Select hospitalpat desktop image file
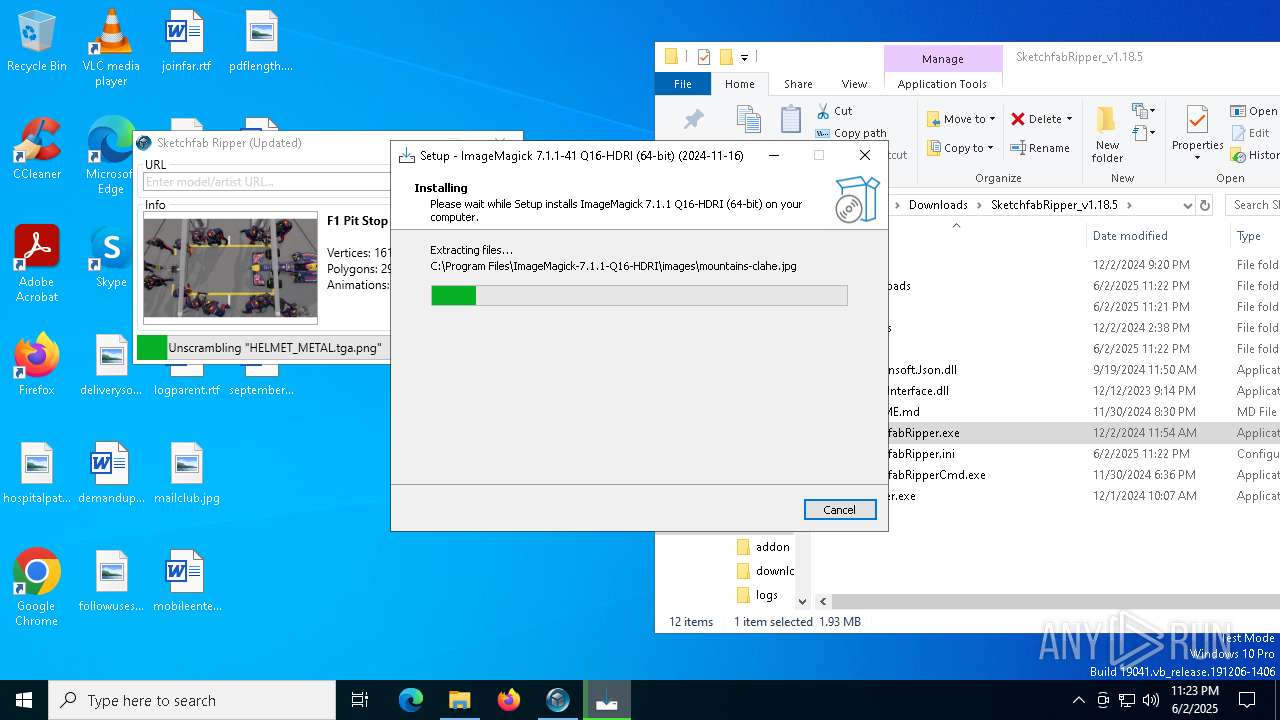This screenshot has width=1280, height=720. pos(36,472)
